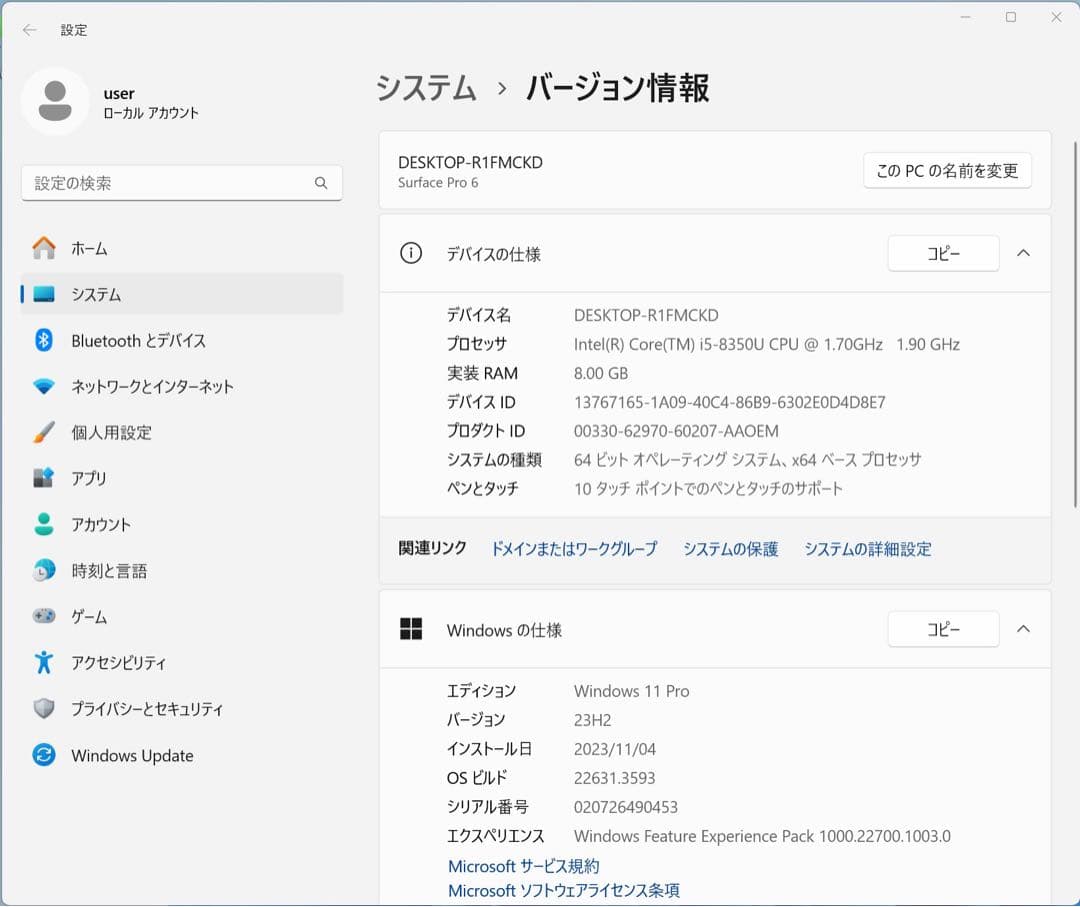Open Windows Update from the sidebar
This screenshot has width=1080, height=907.
(132, 755)
